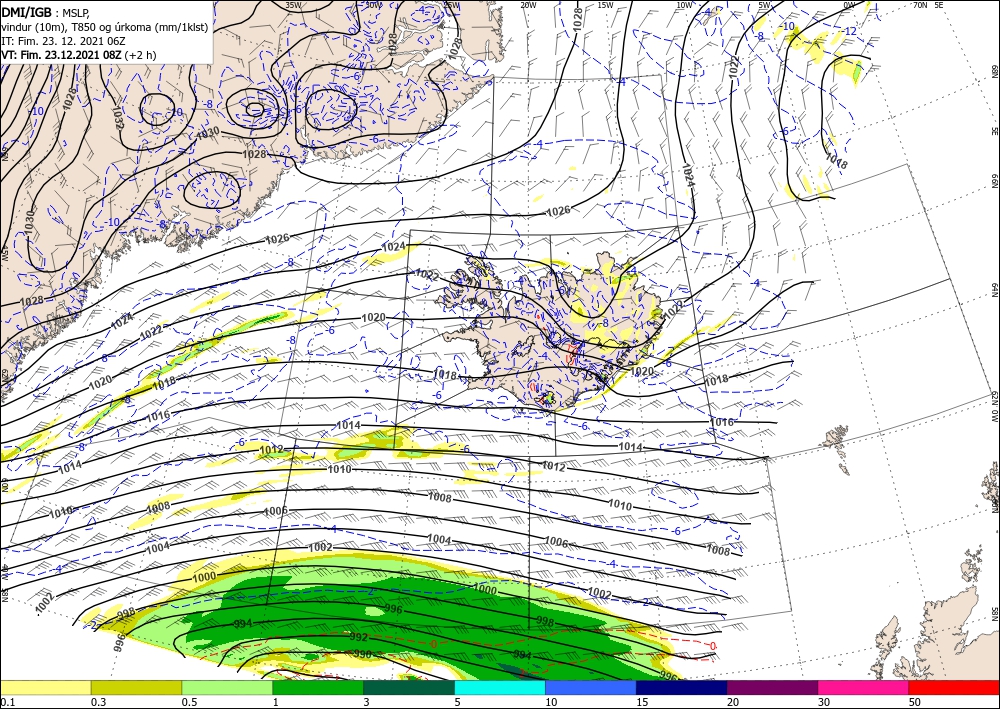Click the "15W" longitude label
1000x709 pixels.
coord(605,5)
